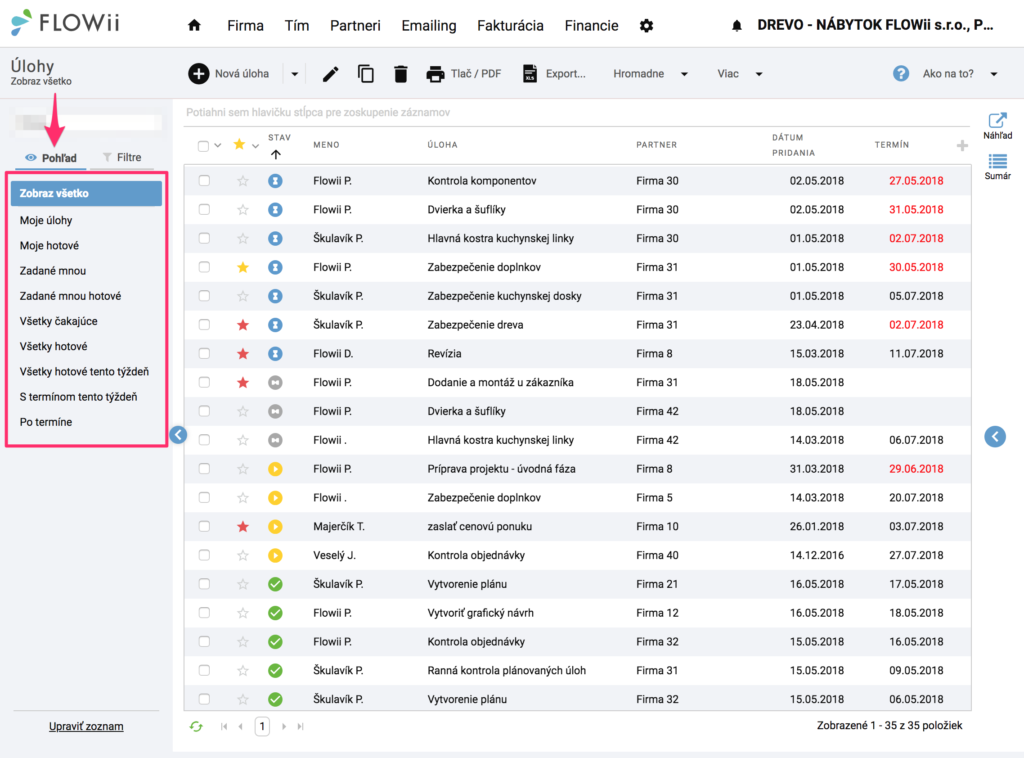This screenshot has height=758, width=1024.
Task: Open the Viac dropdown
Action: (739, 74)
